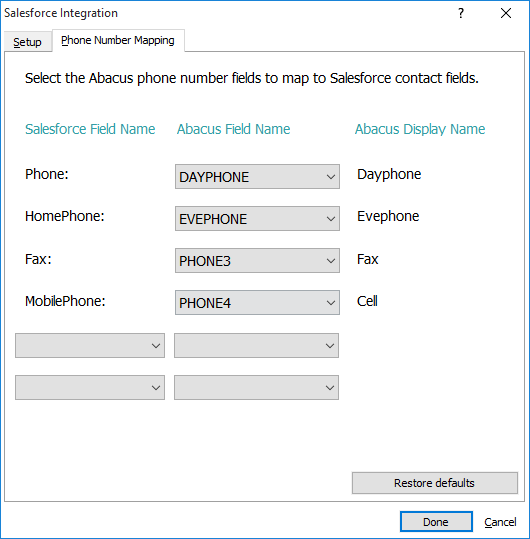Image resolution: width=530 pixels, height=539 pixels.
Task: Click the Phone: field label
Action: 47,174
